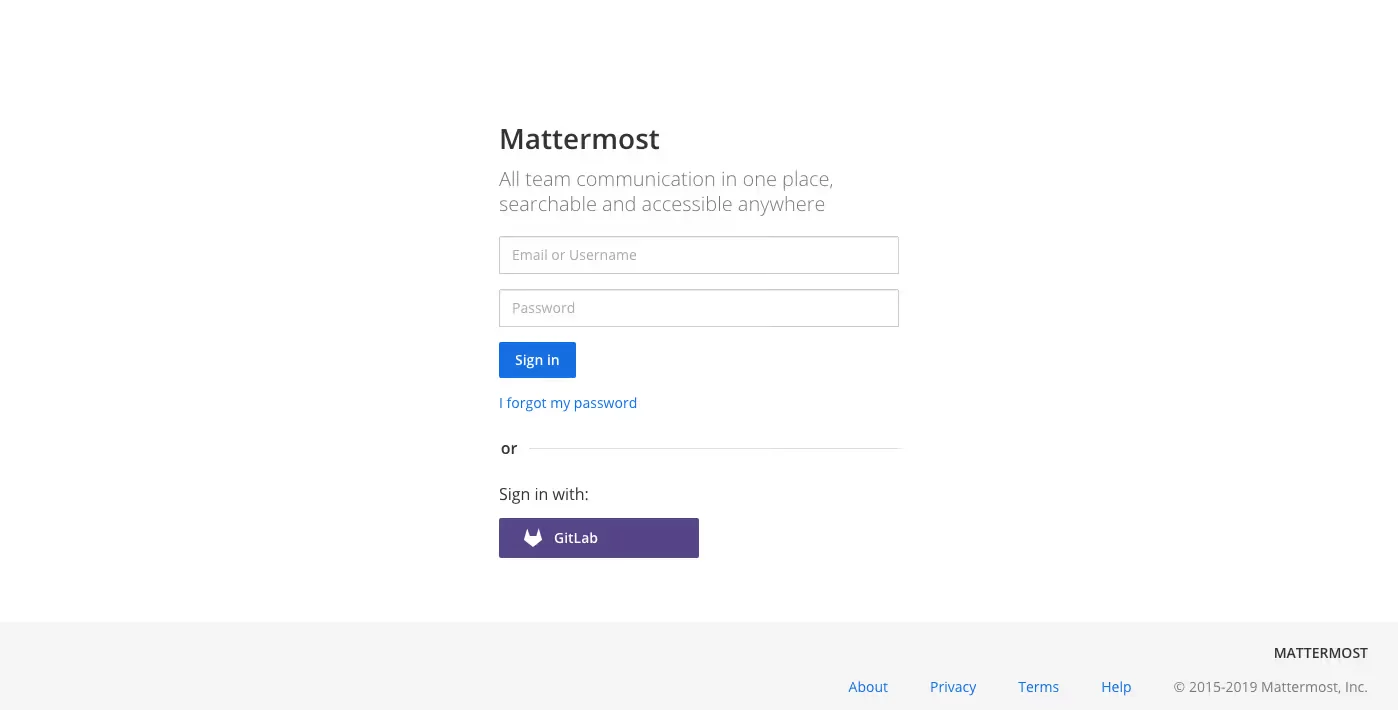Open the Terms footer link
This screenshot has width=1398, height=710.
click(1038, 687)
